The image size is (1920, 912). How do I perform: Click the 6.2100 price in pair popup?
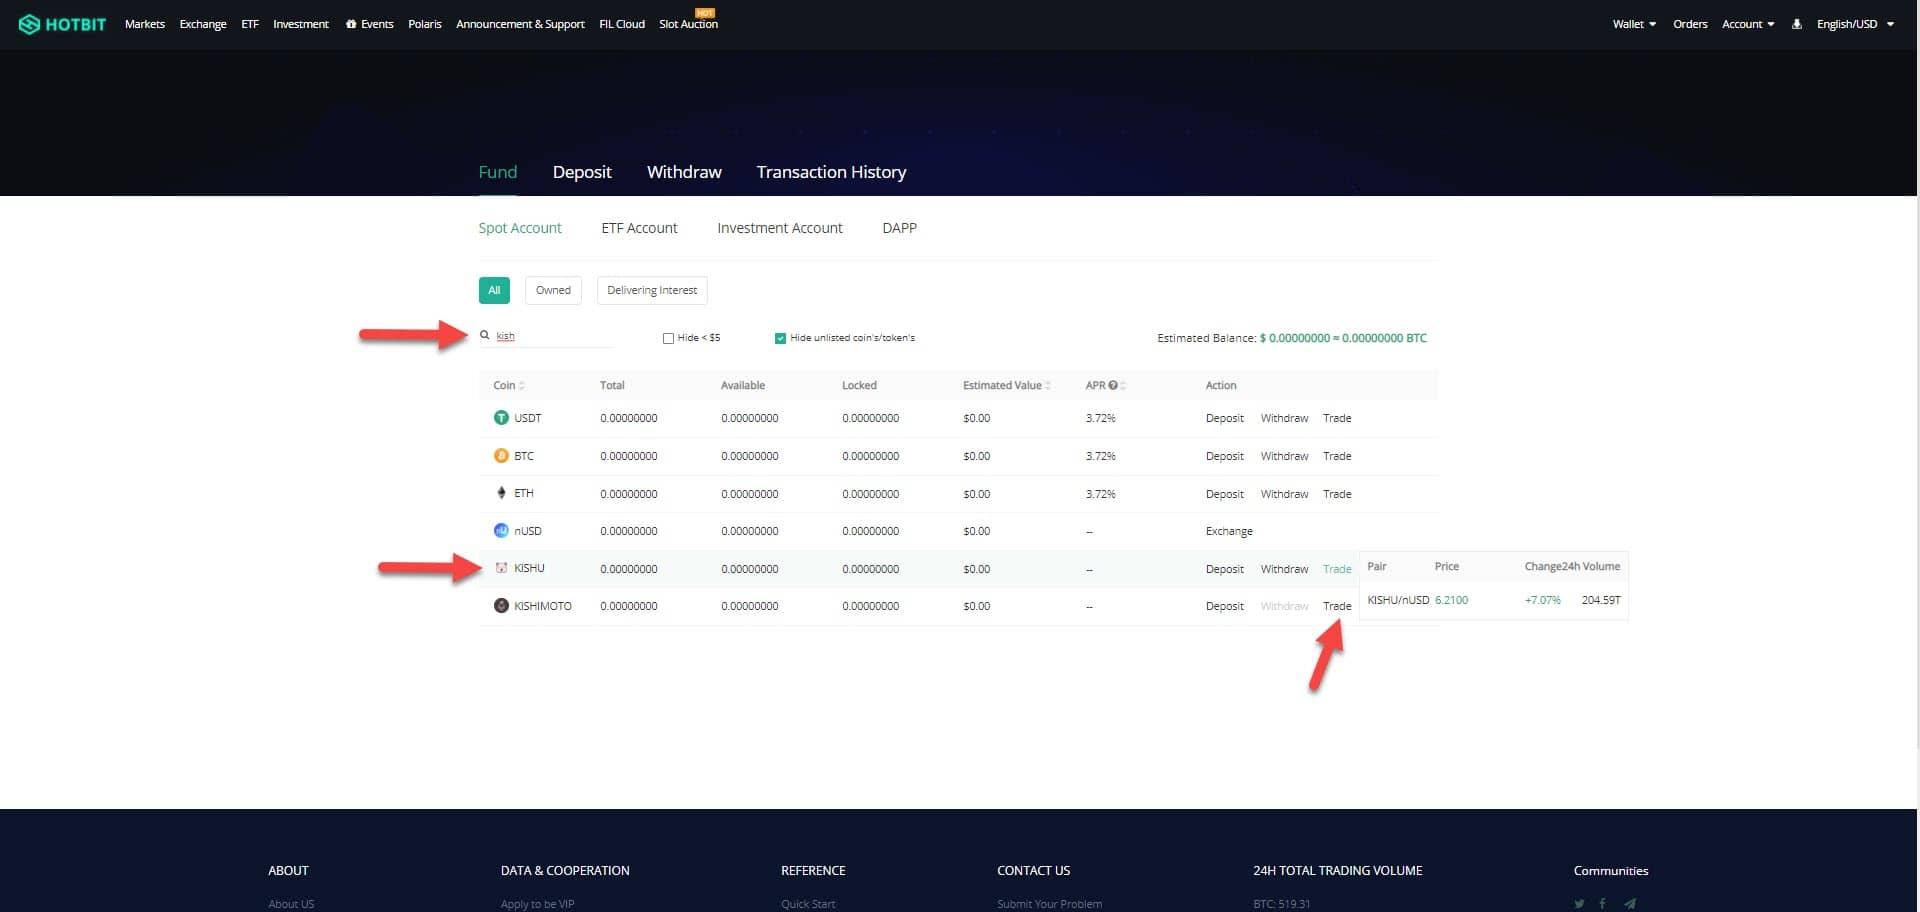point(1451,600)
